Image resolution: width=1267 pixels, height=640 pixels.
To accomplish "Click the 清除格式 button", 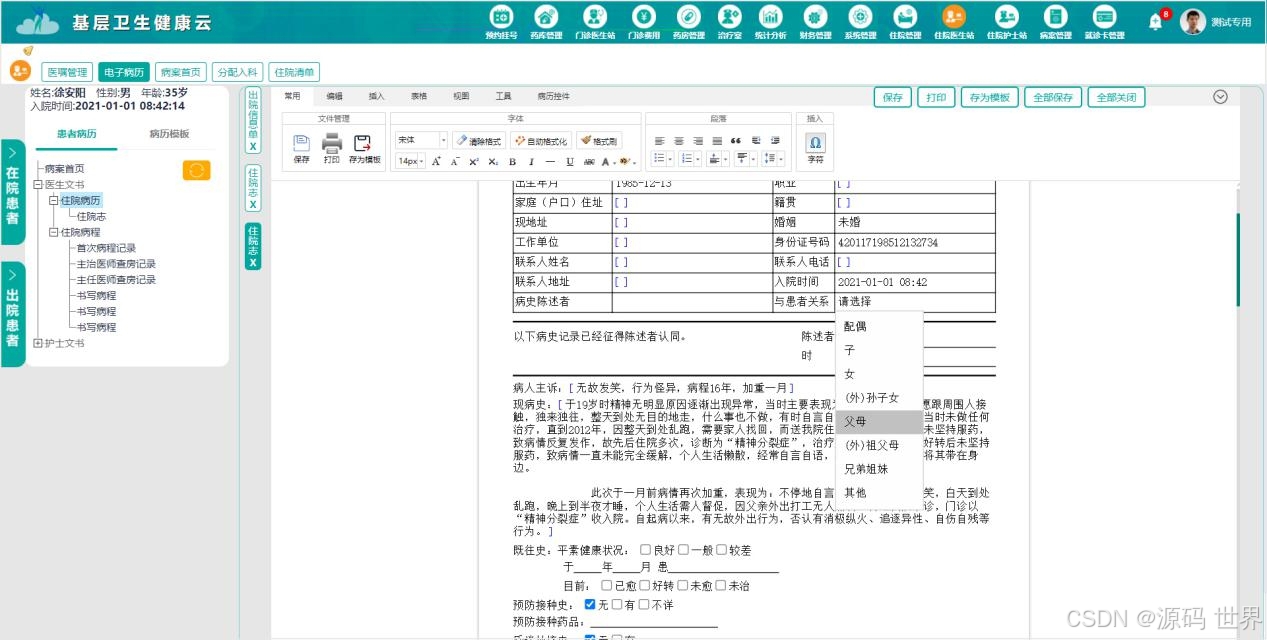I will [479, 141].
